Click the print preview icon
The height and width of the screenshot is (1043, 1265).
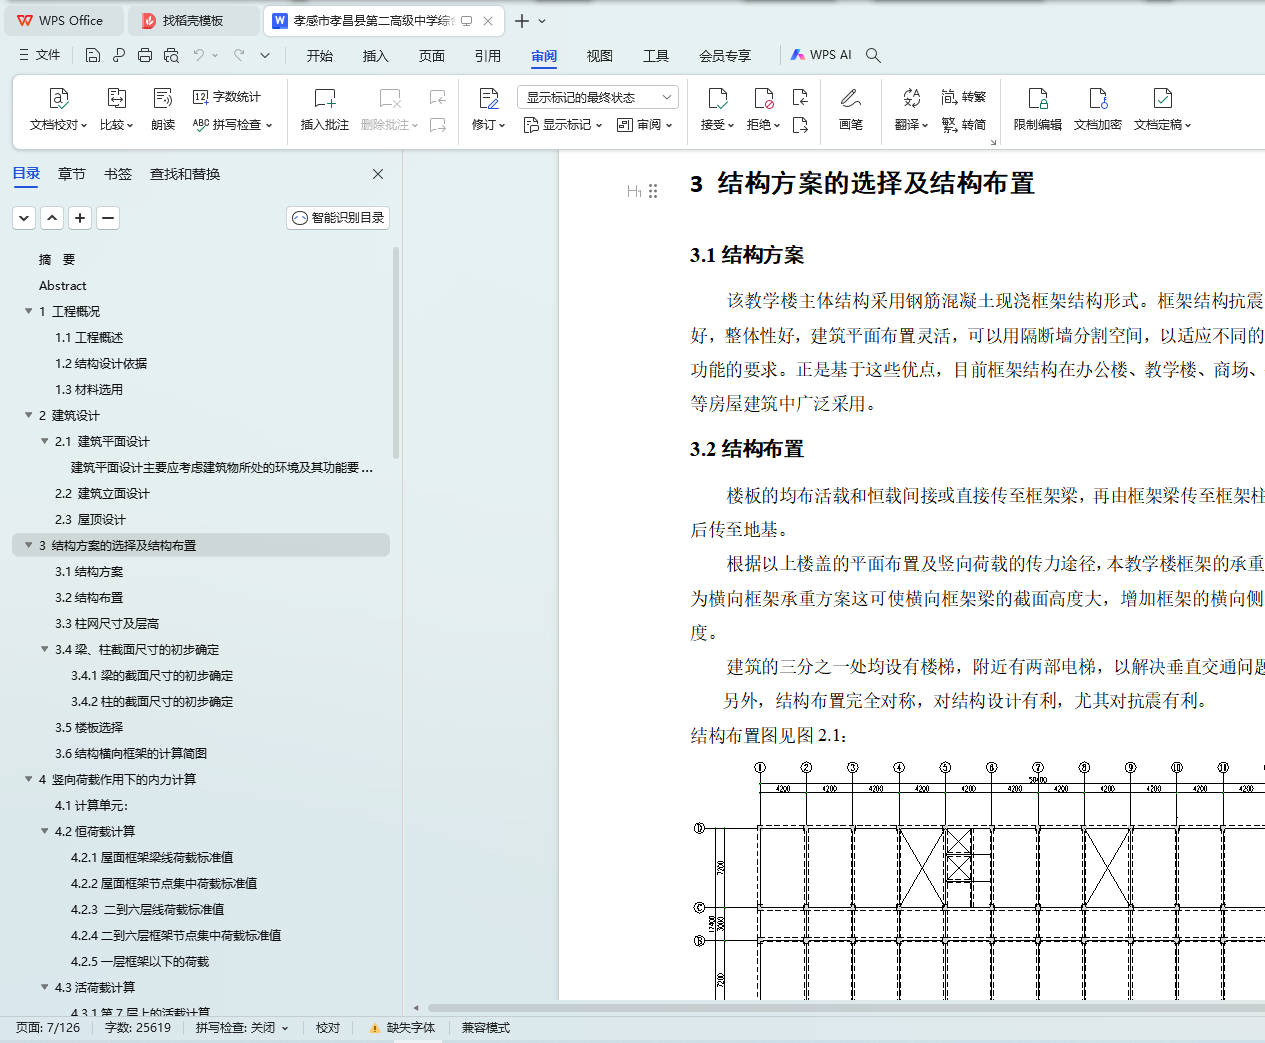[171, 55]
